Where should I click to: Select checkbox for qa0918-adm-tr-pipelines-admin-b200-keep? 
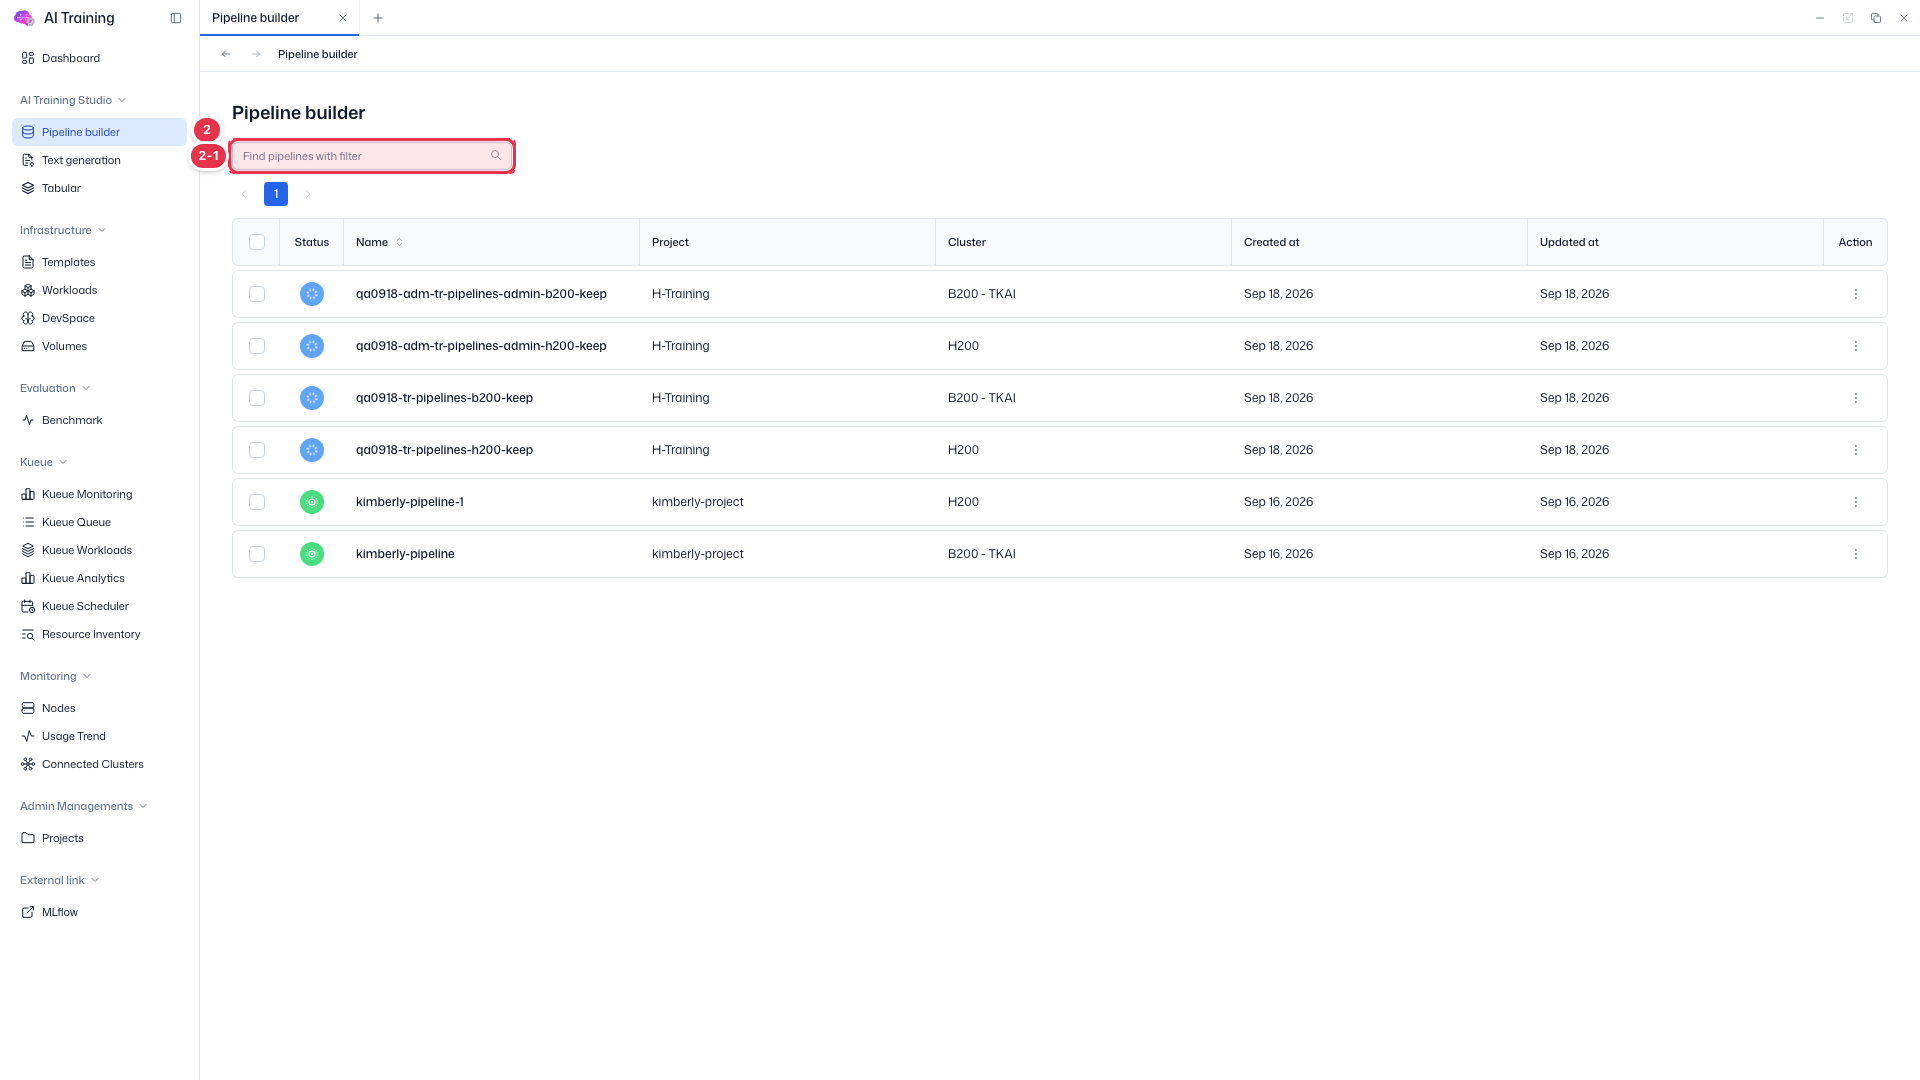tap(257, 294)
